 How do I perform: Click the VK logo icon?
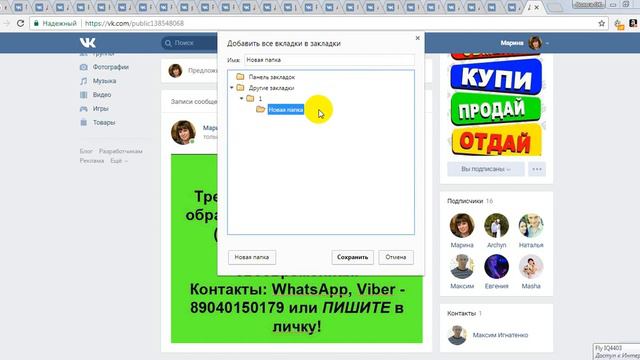pyautogui.click(x=88, y=42)
